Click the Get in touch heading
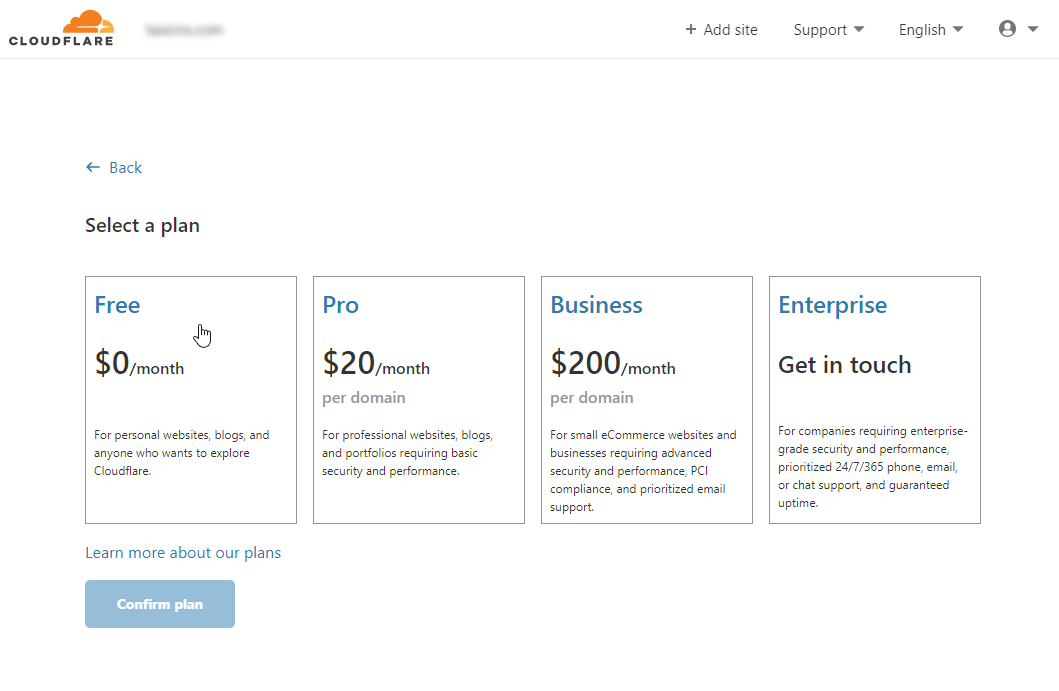The image size is (1059, 691). coord(845,365)
